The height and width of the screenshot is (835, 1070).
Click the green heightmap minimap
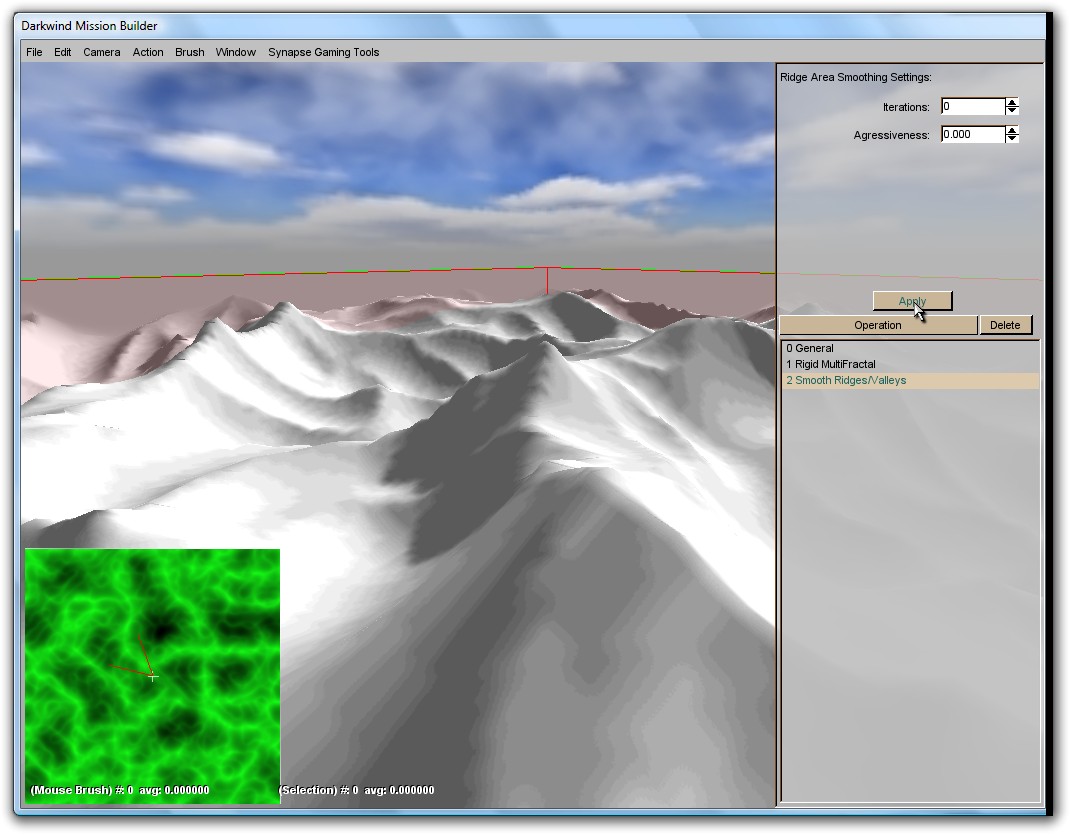pyautogui.click(x=152, y=675)
